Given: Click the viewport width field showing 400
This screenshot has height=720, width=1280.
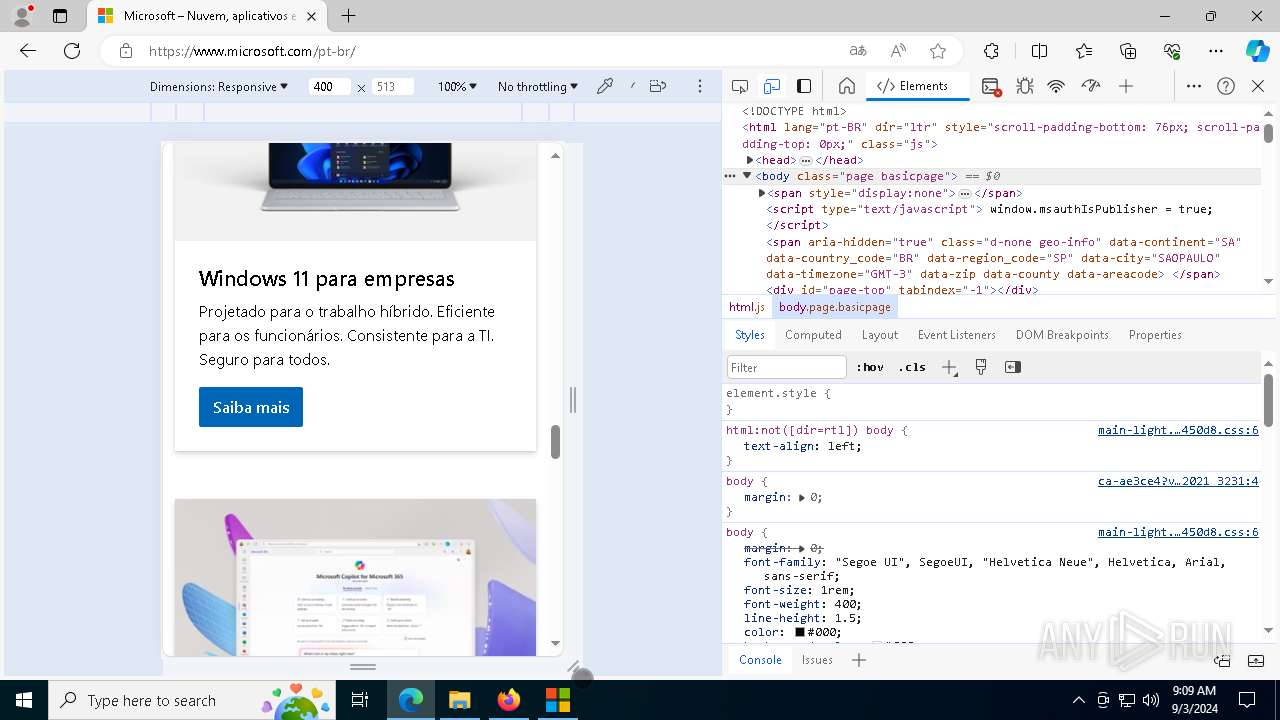Looking at the screenshot, I should click(x=329, y=87).
